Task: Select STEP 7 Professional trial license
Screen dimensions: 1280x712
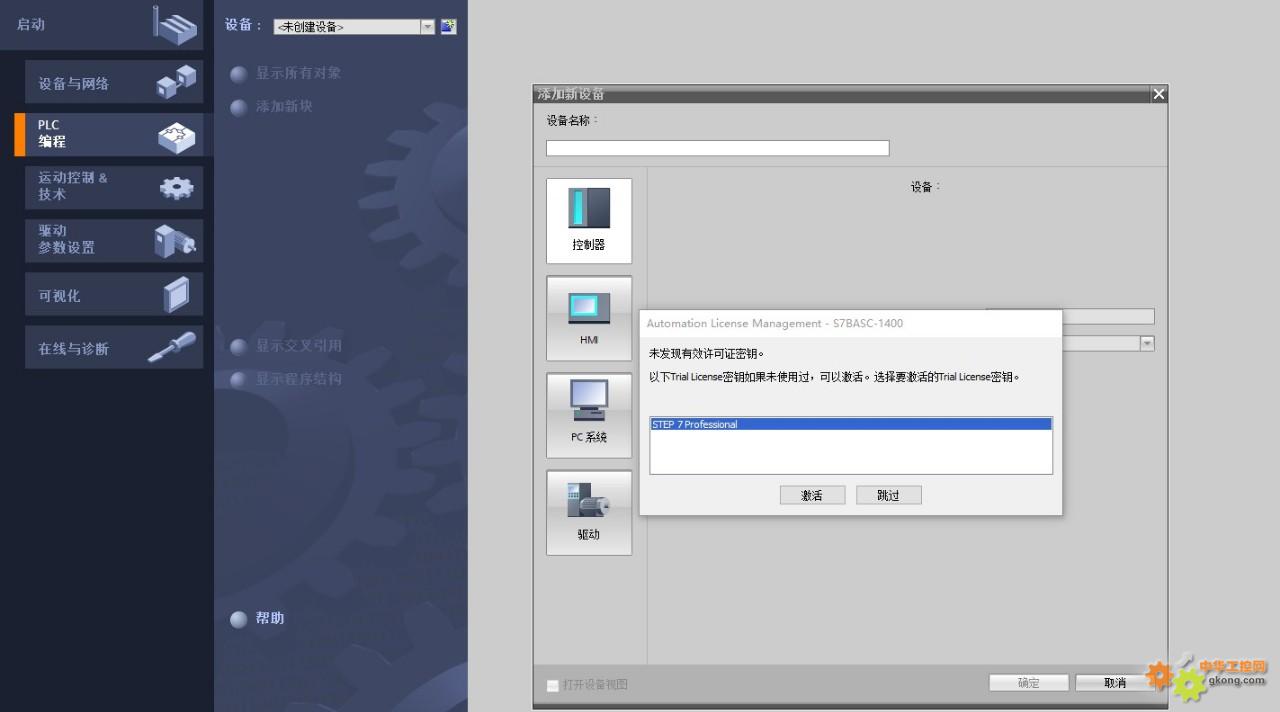Action: 851,424
